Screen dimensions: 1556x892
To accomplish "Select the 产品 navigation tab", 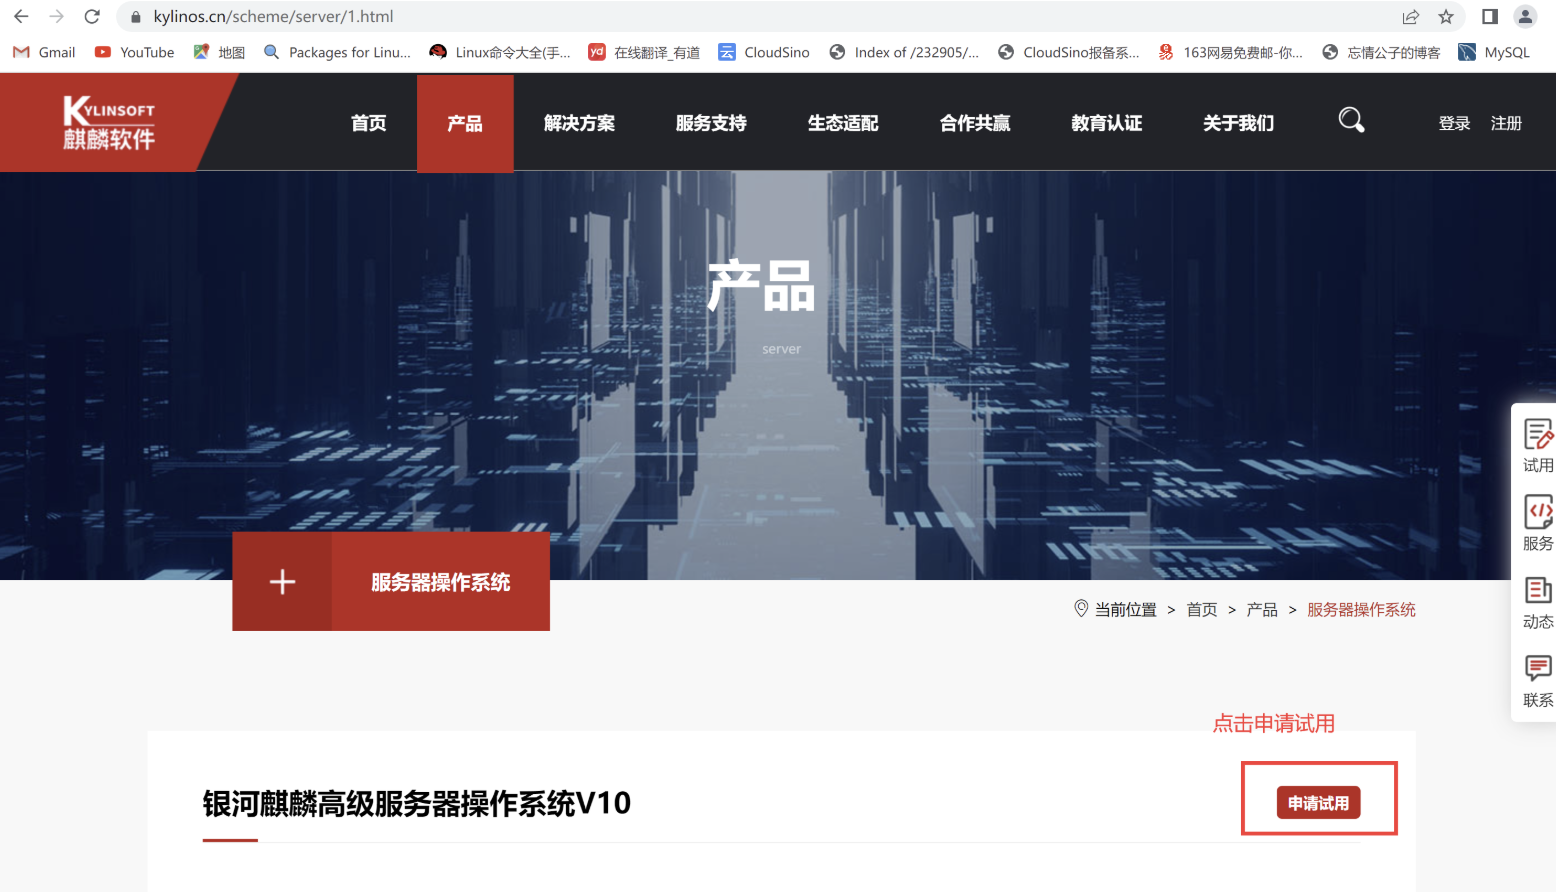I will point(465,123).
